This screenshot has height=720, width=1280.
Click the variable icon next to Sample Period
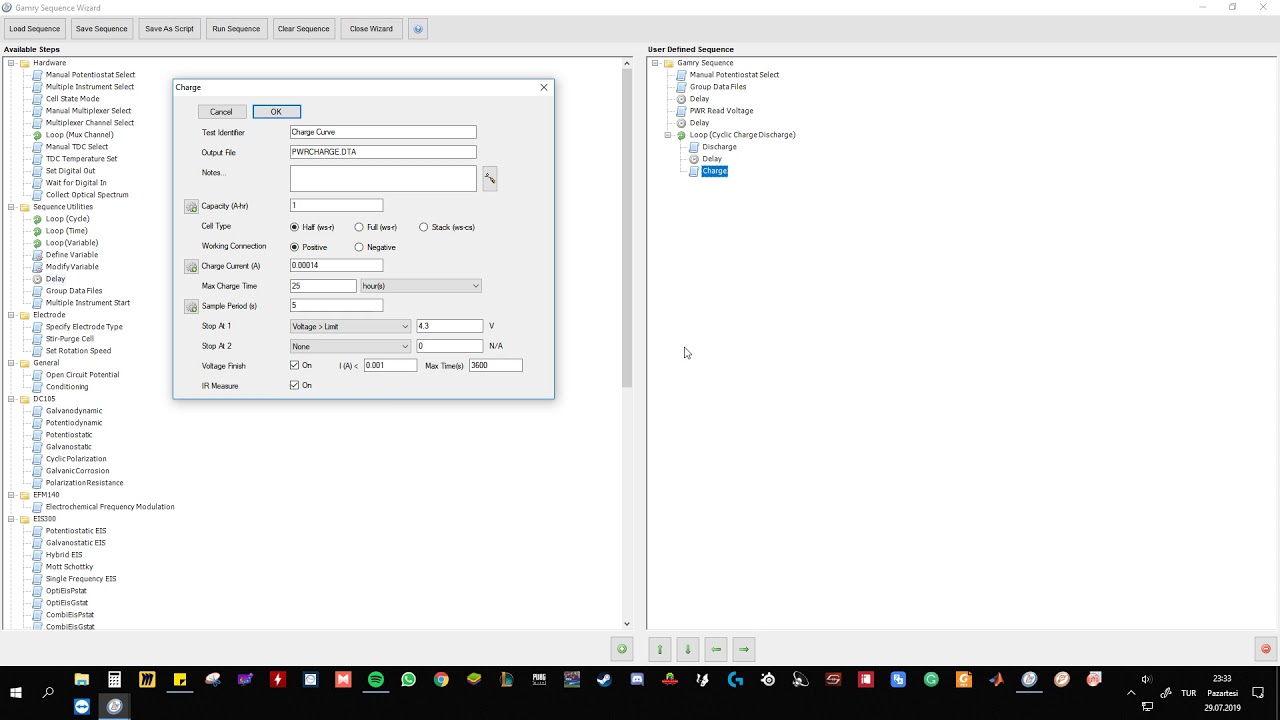191,306
